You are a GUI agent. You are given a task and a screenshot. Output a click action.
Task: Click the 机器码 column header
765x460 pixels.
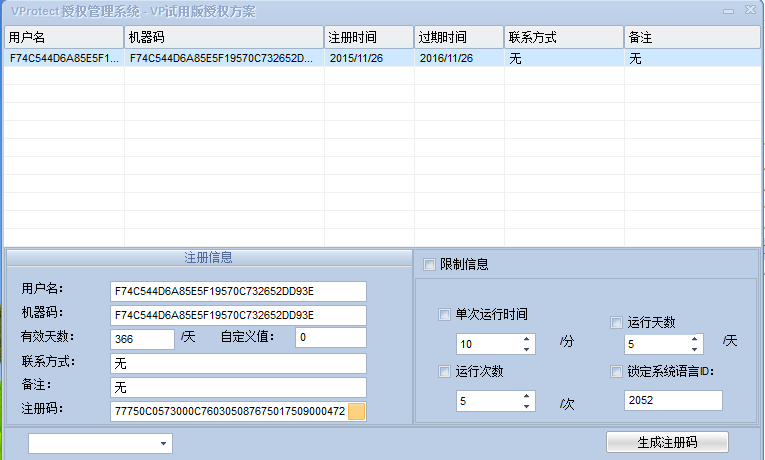point(224,37)
